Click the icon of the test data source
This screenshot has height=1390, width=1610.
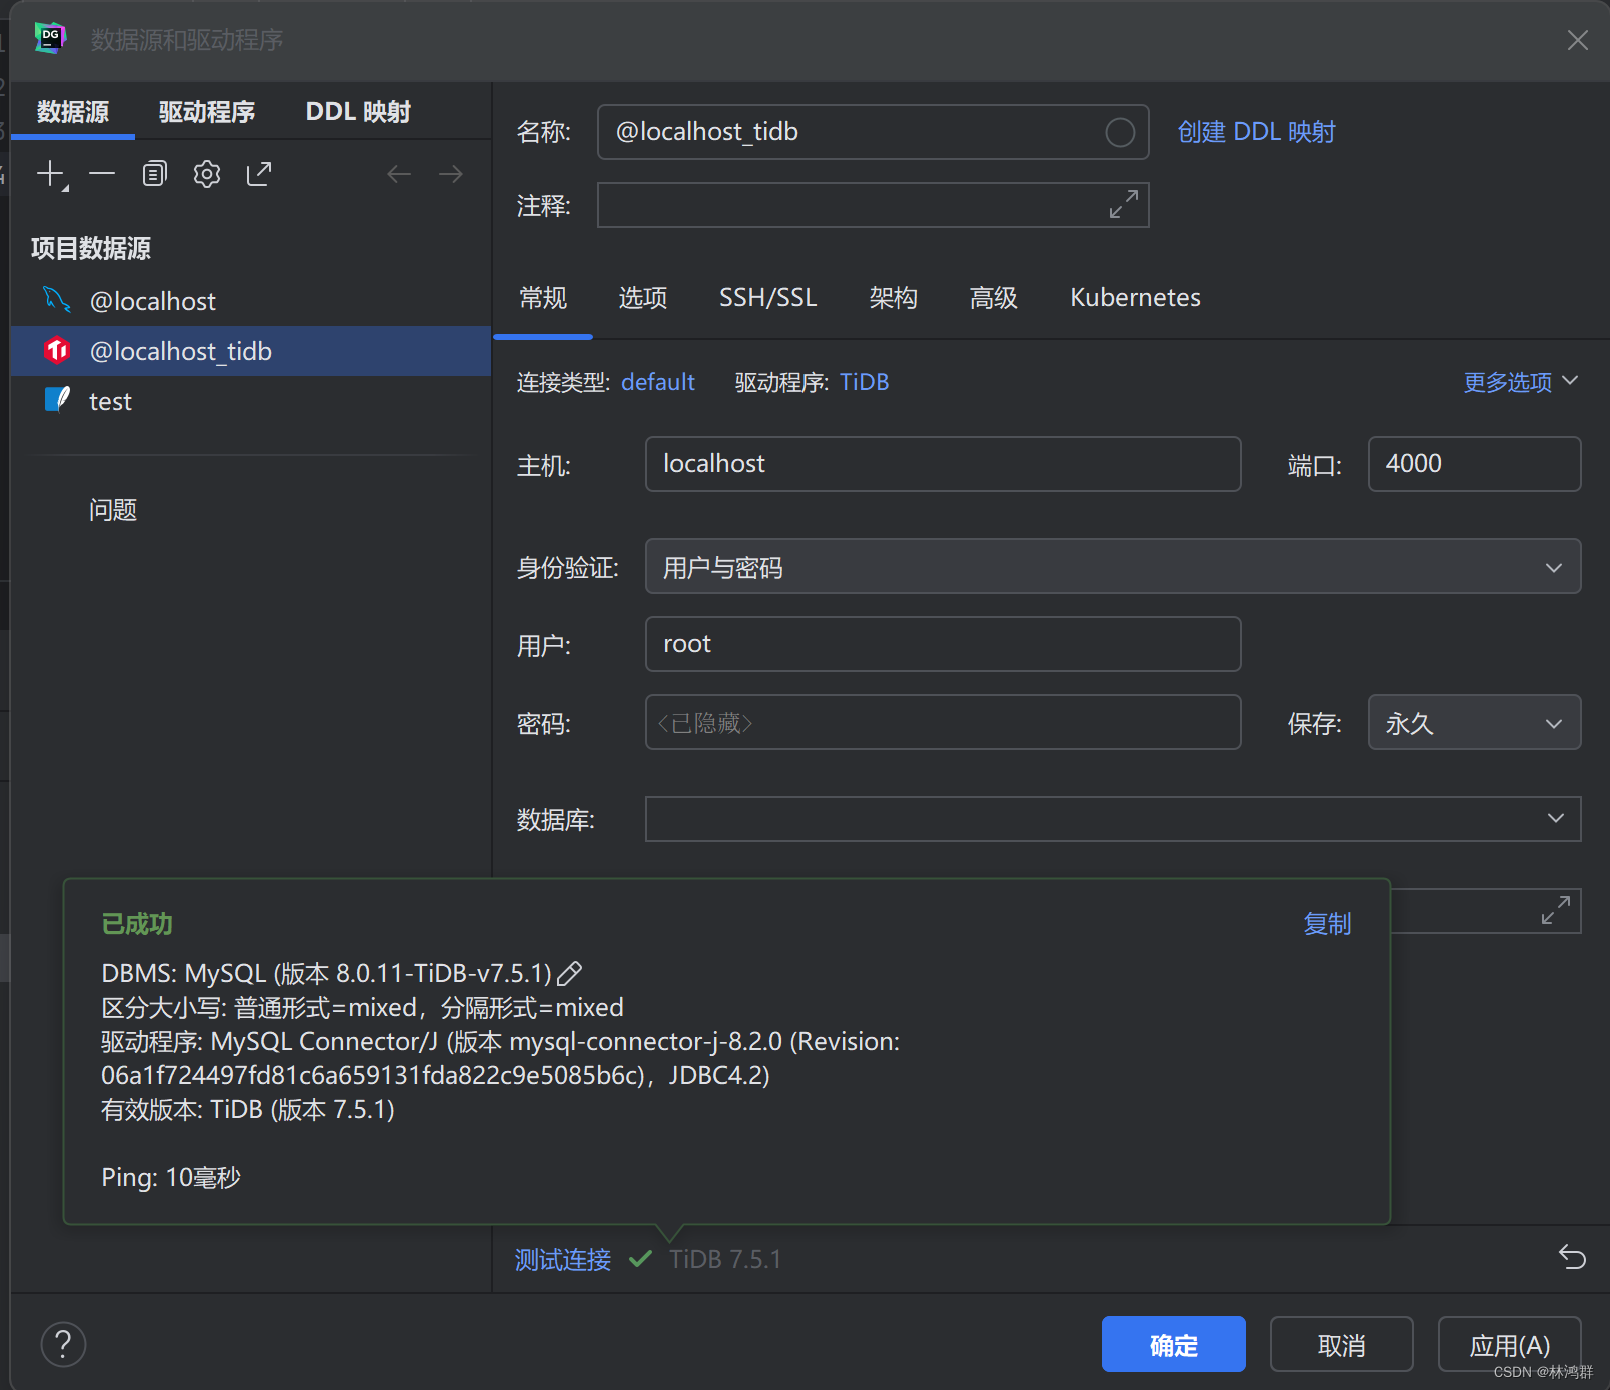[57, 399]
